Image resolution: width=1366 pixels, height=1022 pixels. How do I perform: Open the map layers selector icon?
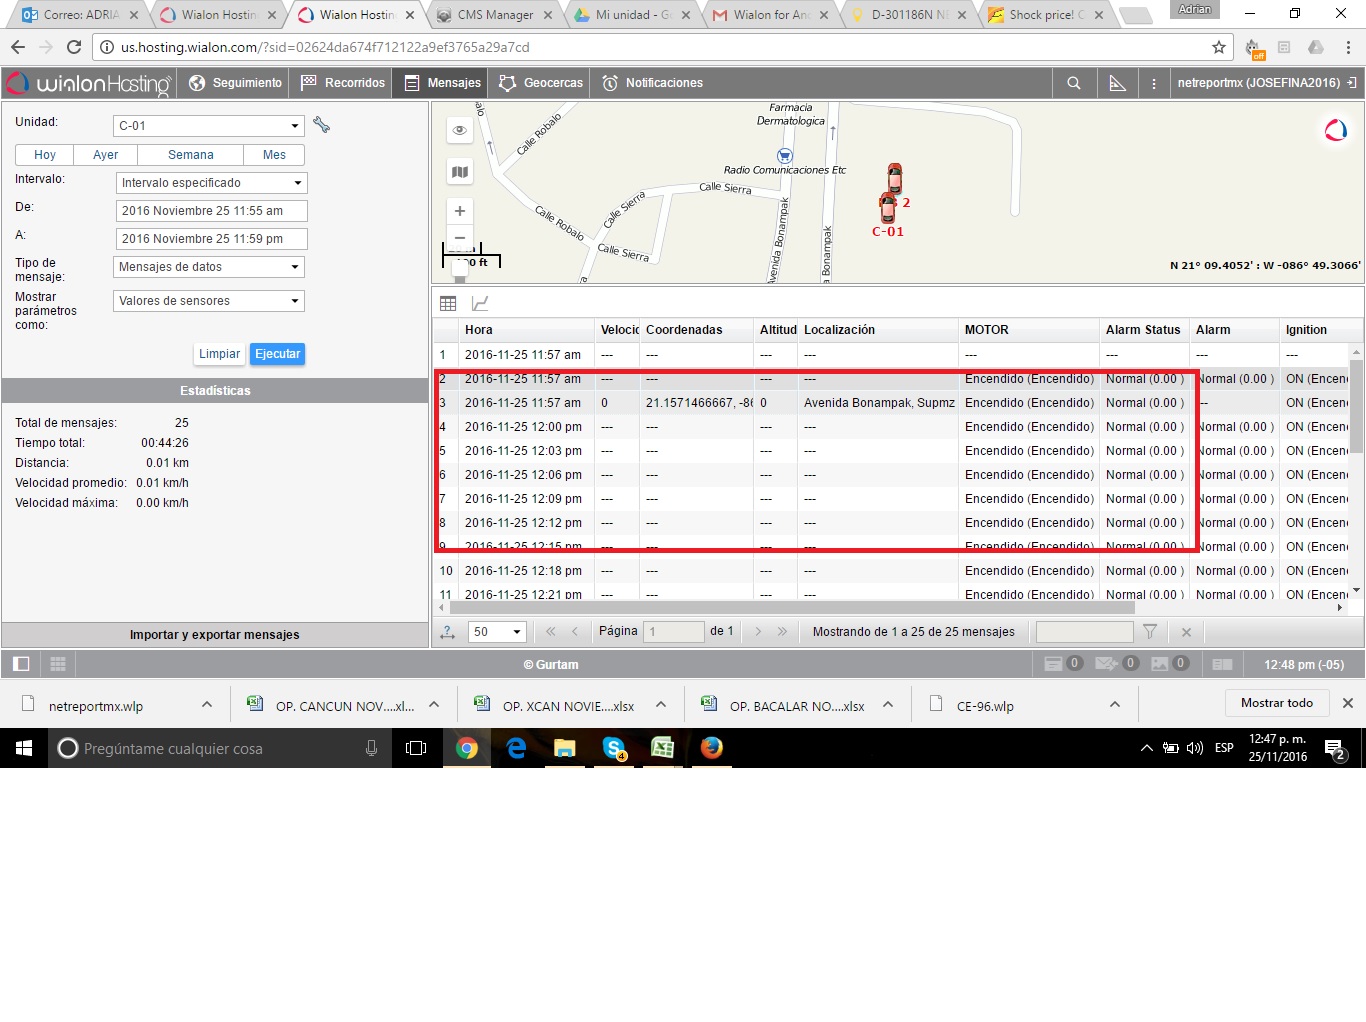[460, 172]
